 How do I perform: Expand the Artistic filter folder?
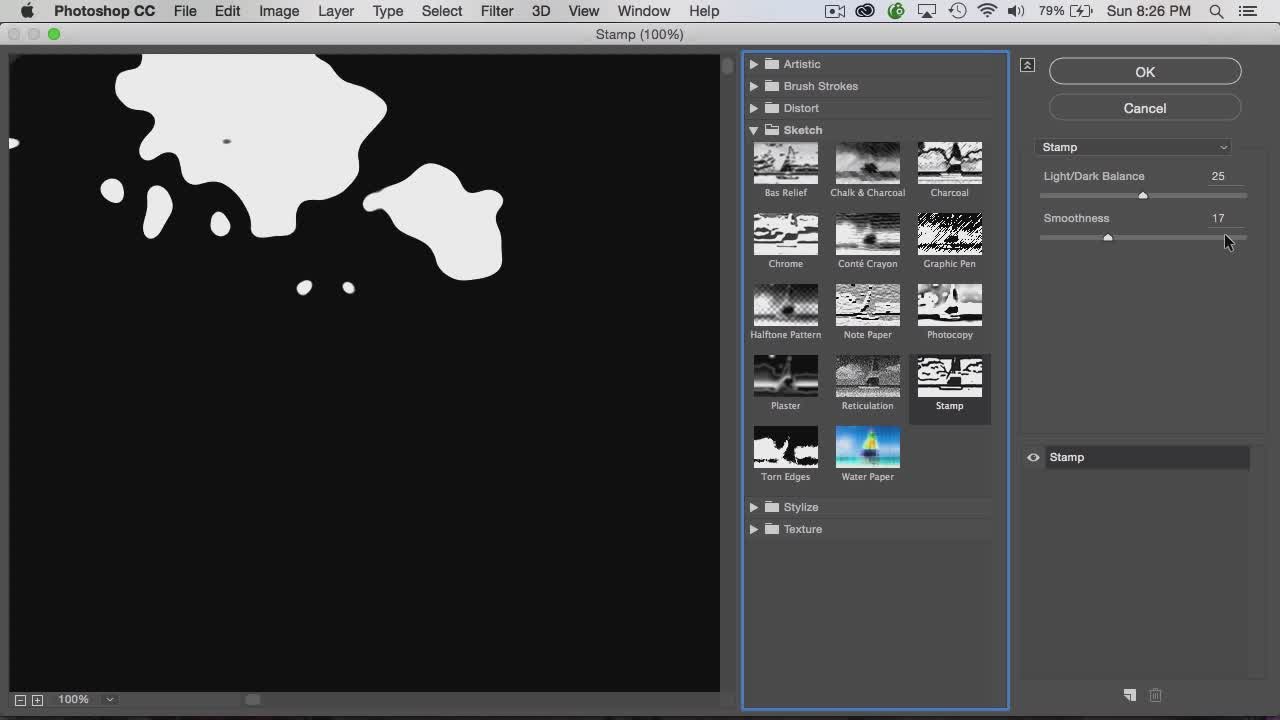pyautogui.click(x=754, y=64)
